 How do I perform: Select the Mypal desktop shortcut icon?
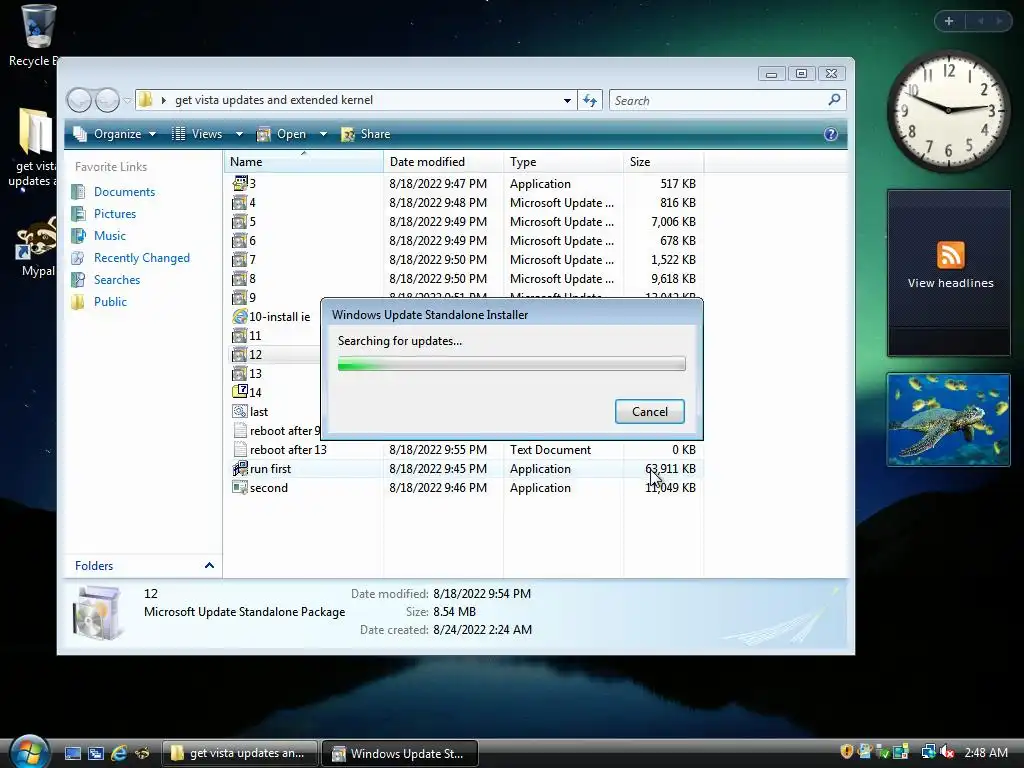(x=36, y=238)
